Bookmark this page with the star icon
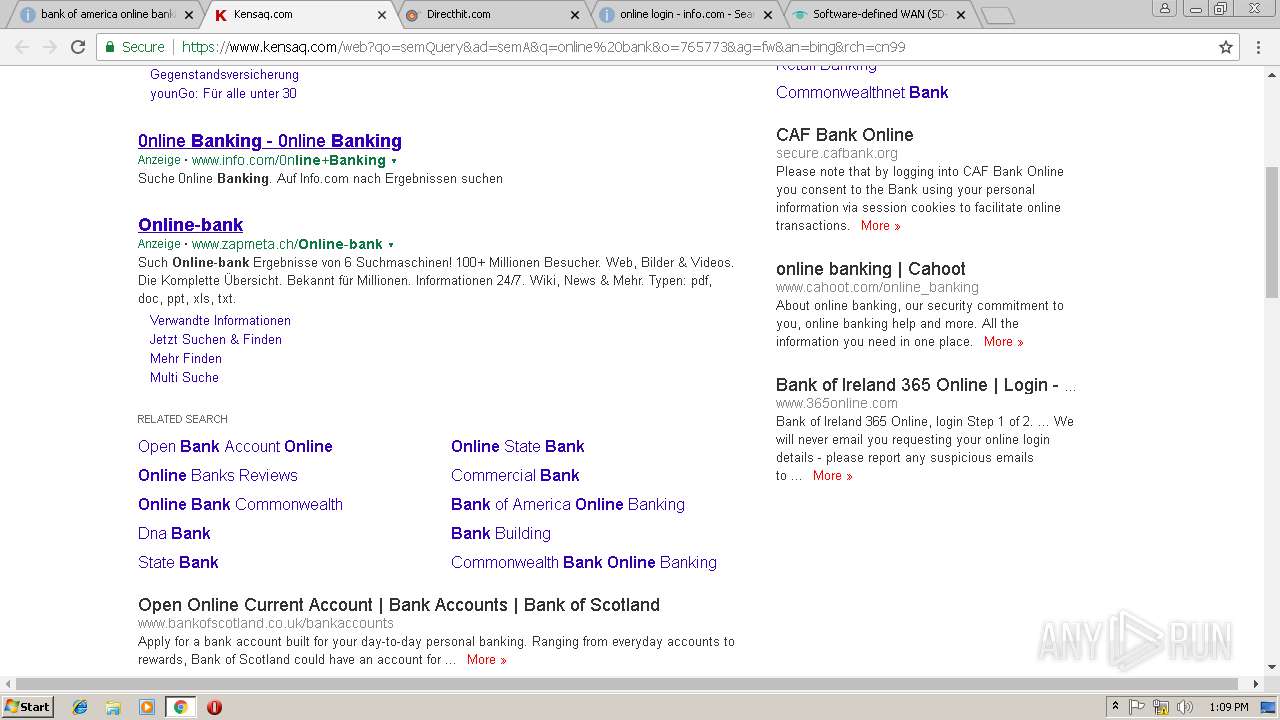 1226,47
